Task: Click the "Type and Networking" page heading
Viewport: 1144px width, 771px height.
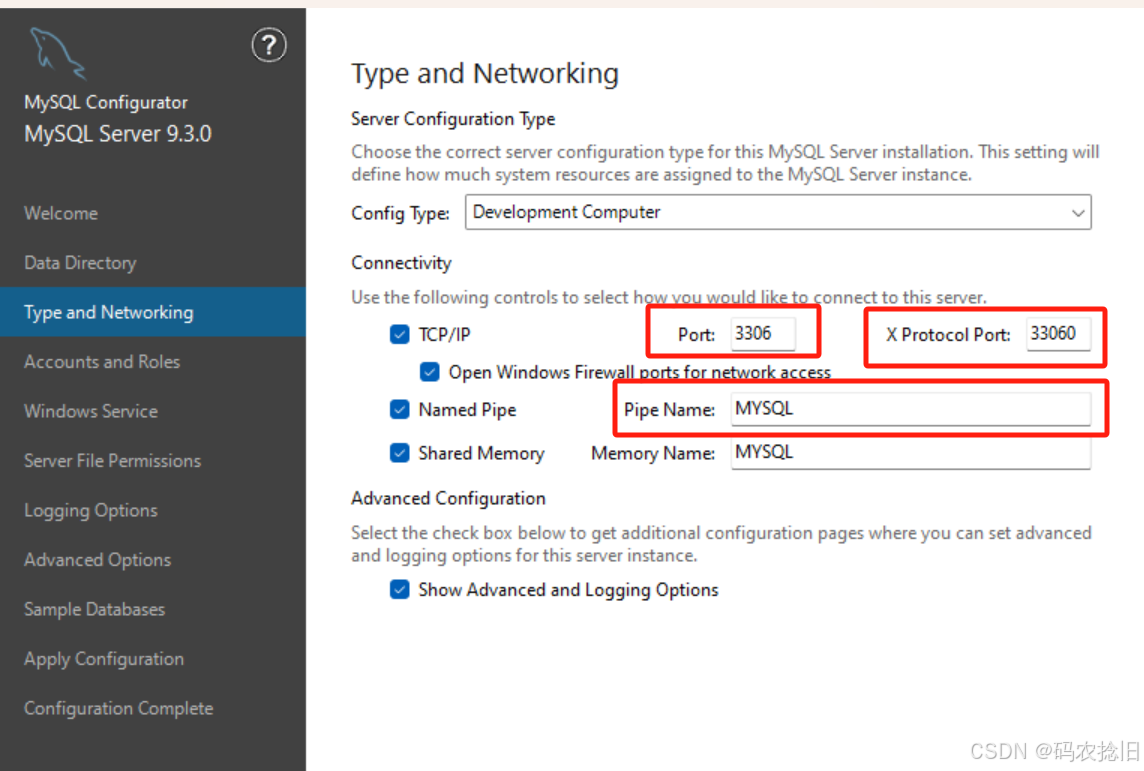Action: point(485,74)
